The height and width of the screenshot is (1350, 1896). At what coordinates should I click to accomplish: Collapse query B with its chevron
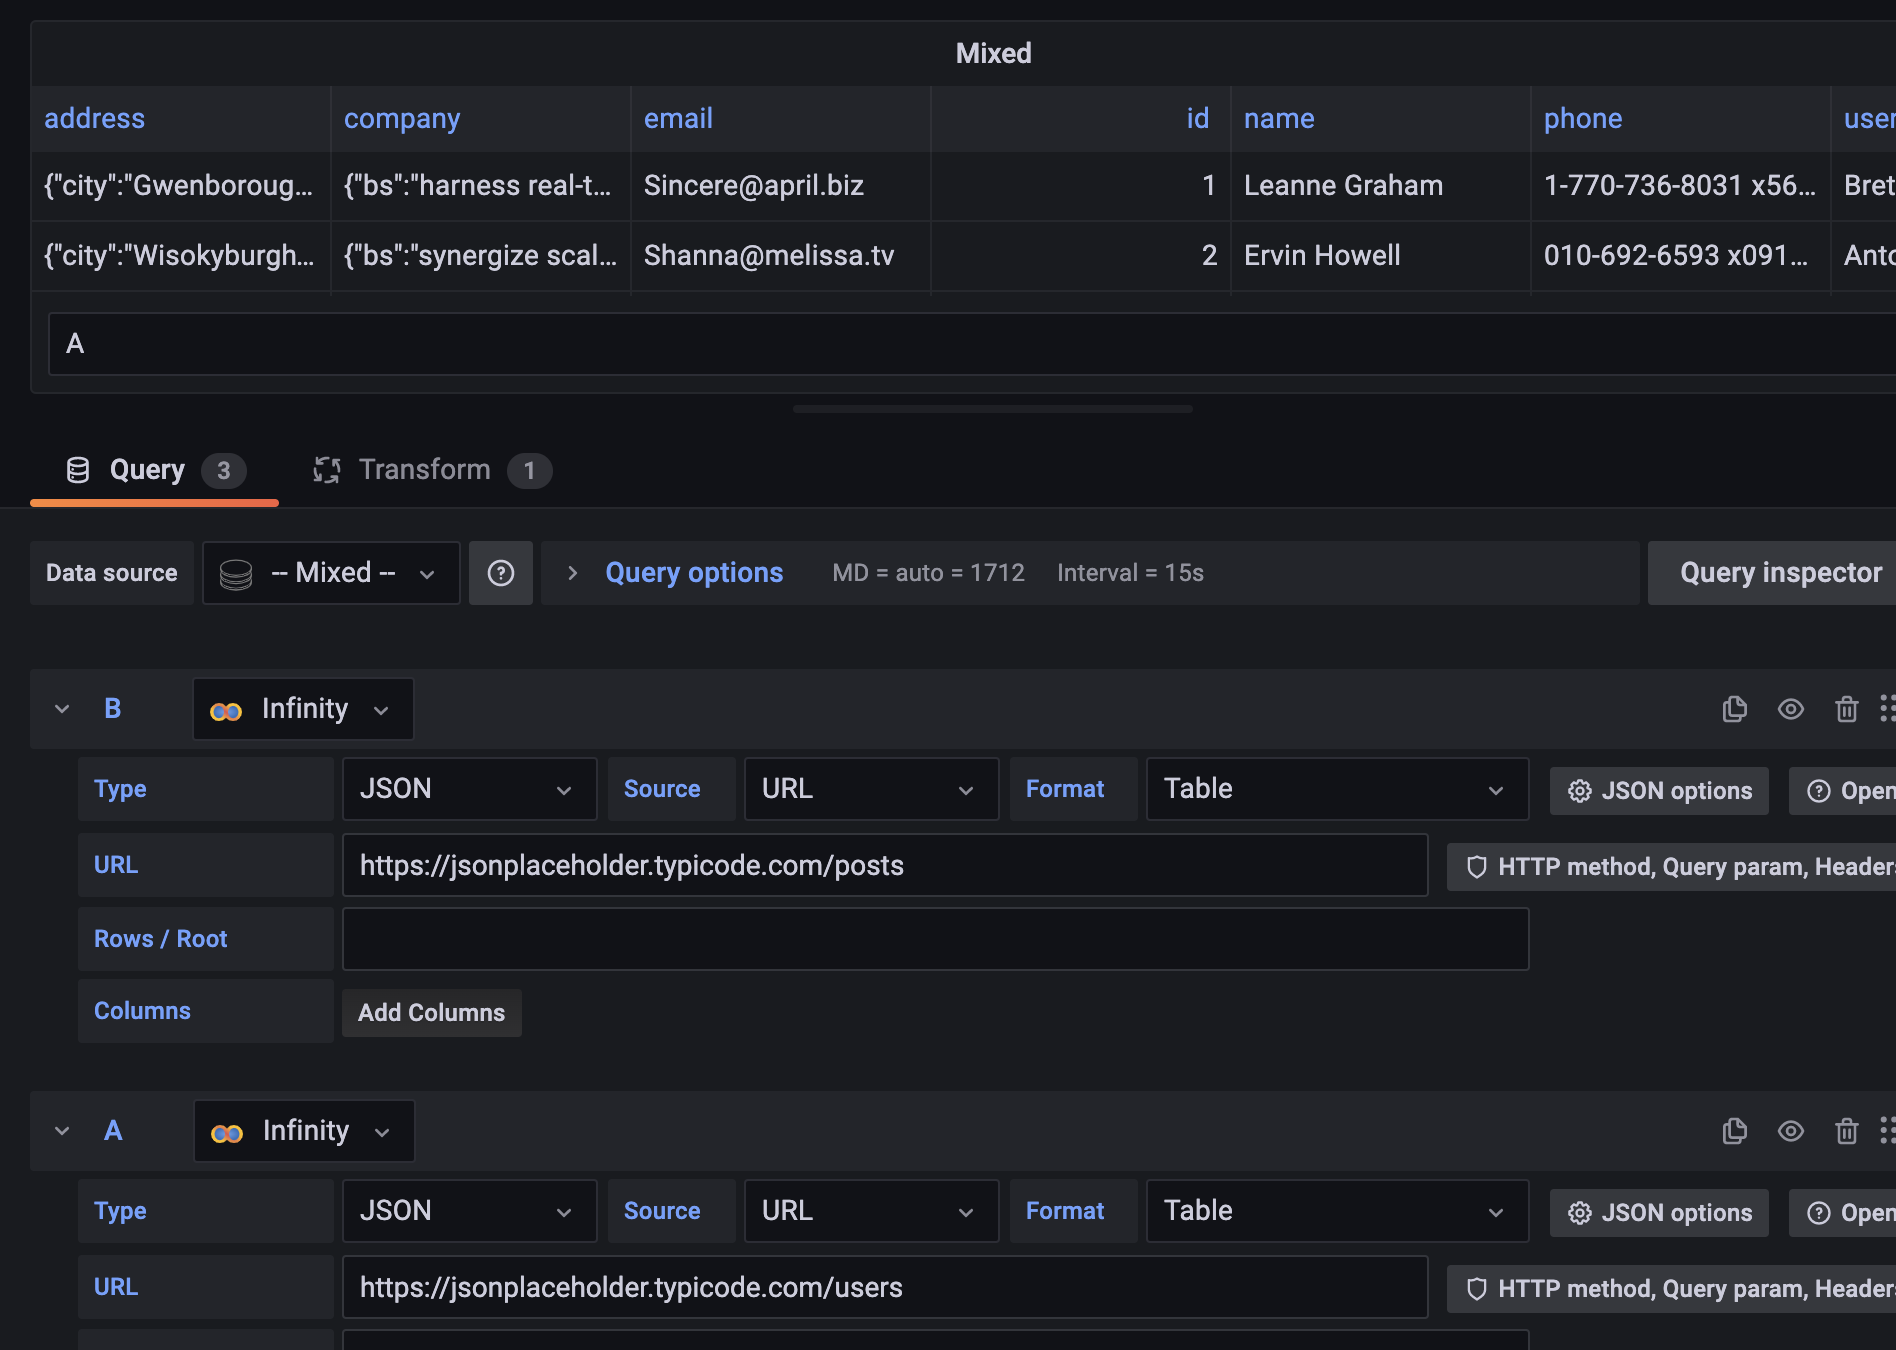[62, 708]
